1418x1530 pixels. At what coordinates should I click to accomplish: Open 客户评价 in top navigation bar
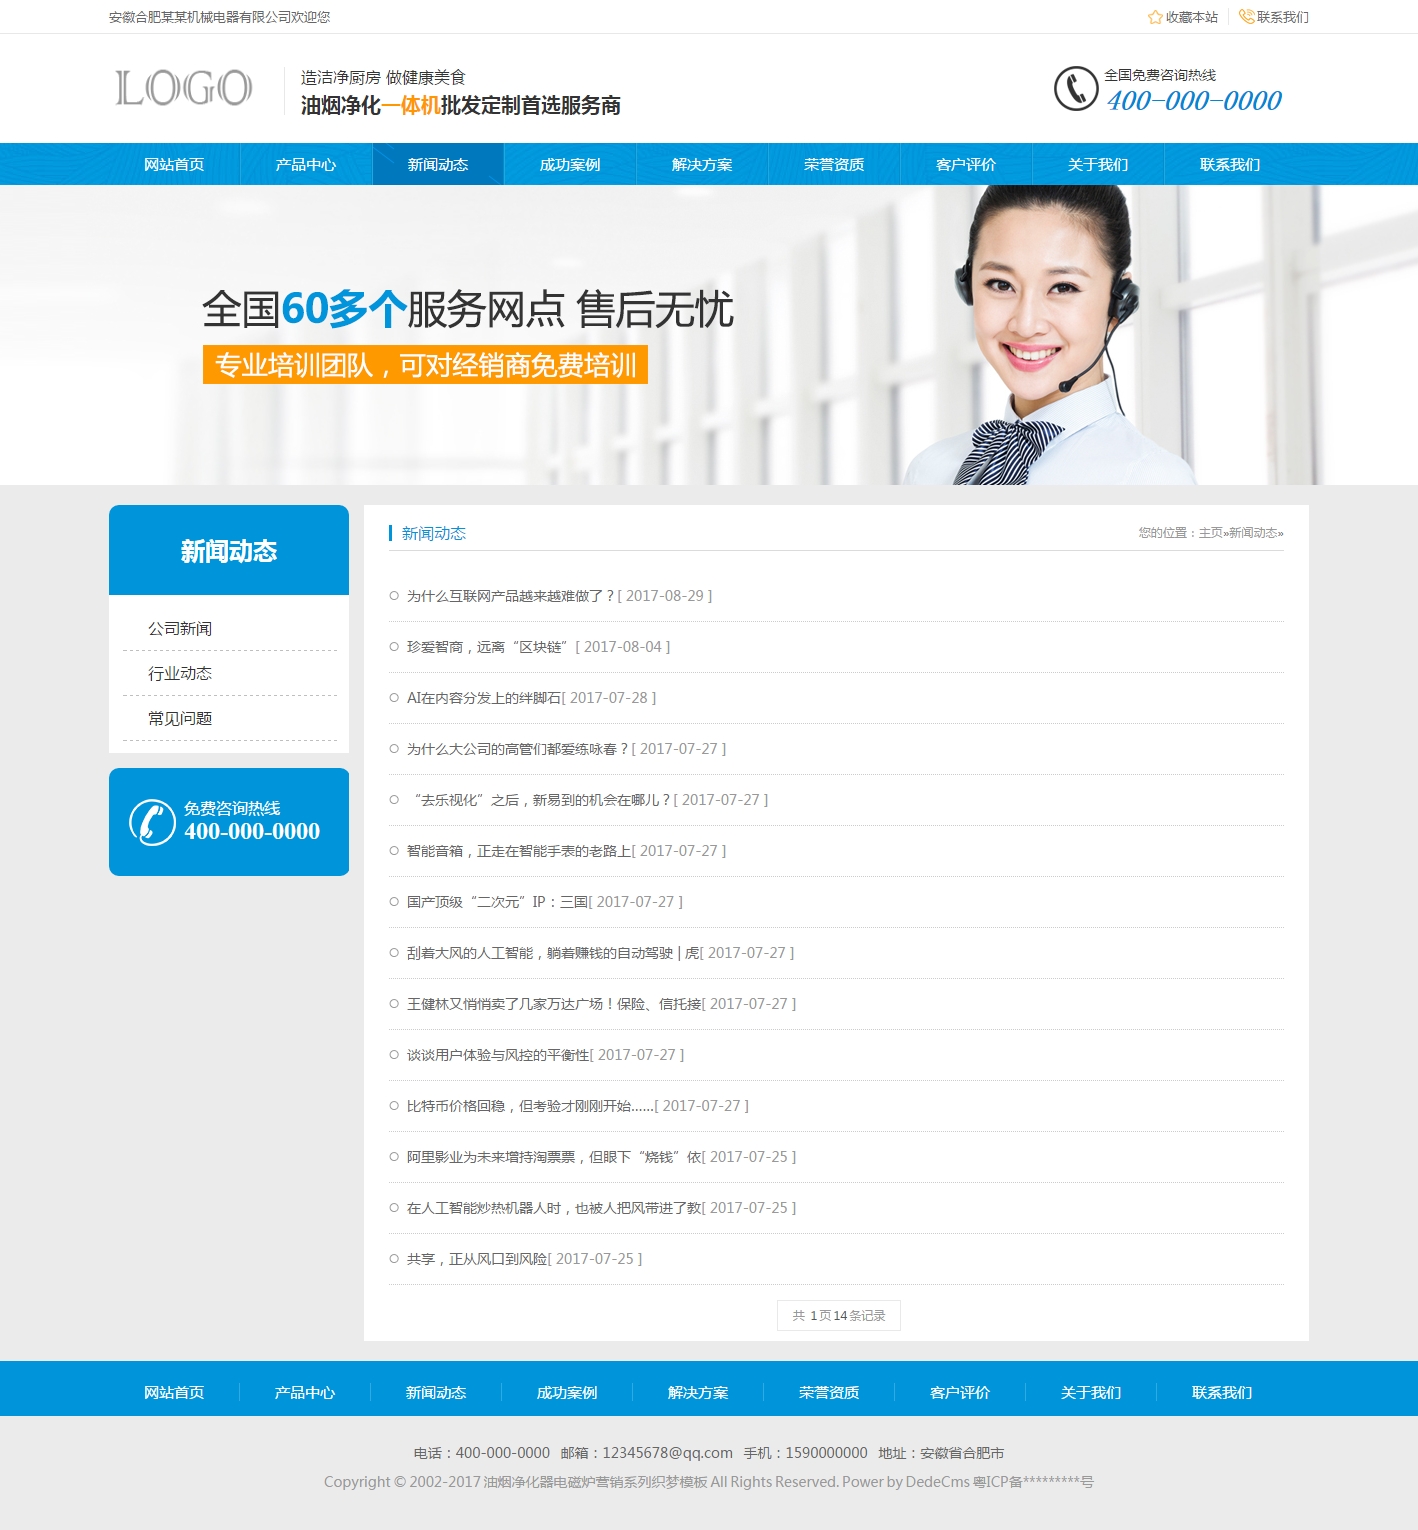pyautogui.click(x=966, y=165)
